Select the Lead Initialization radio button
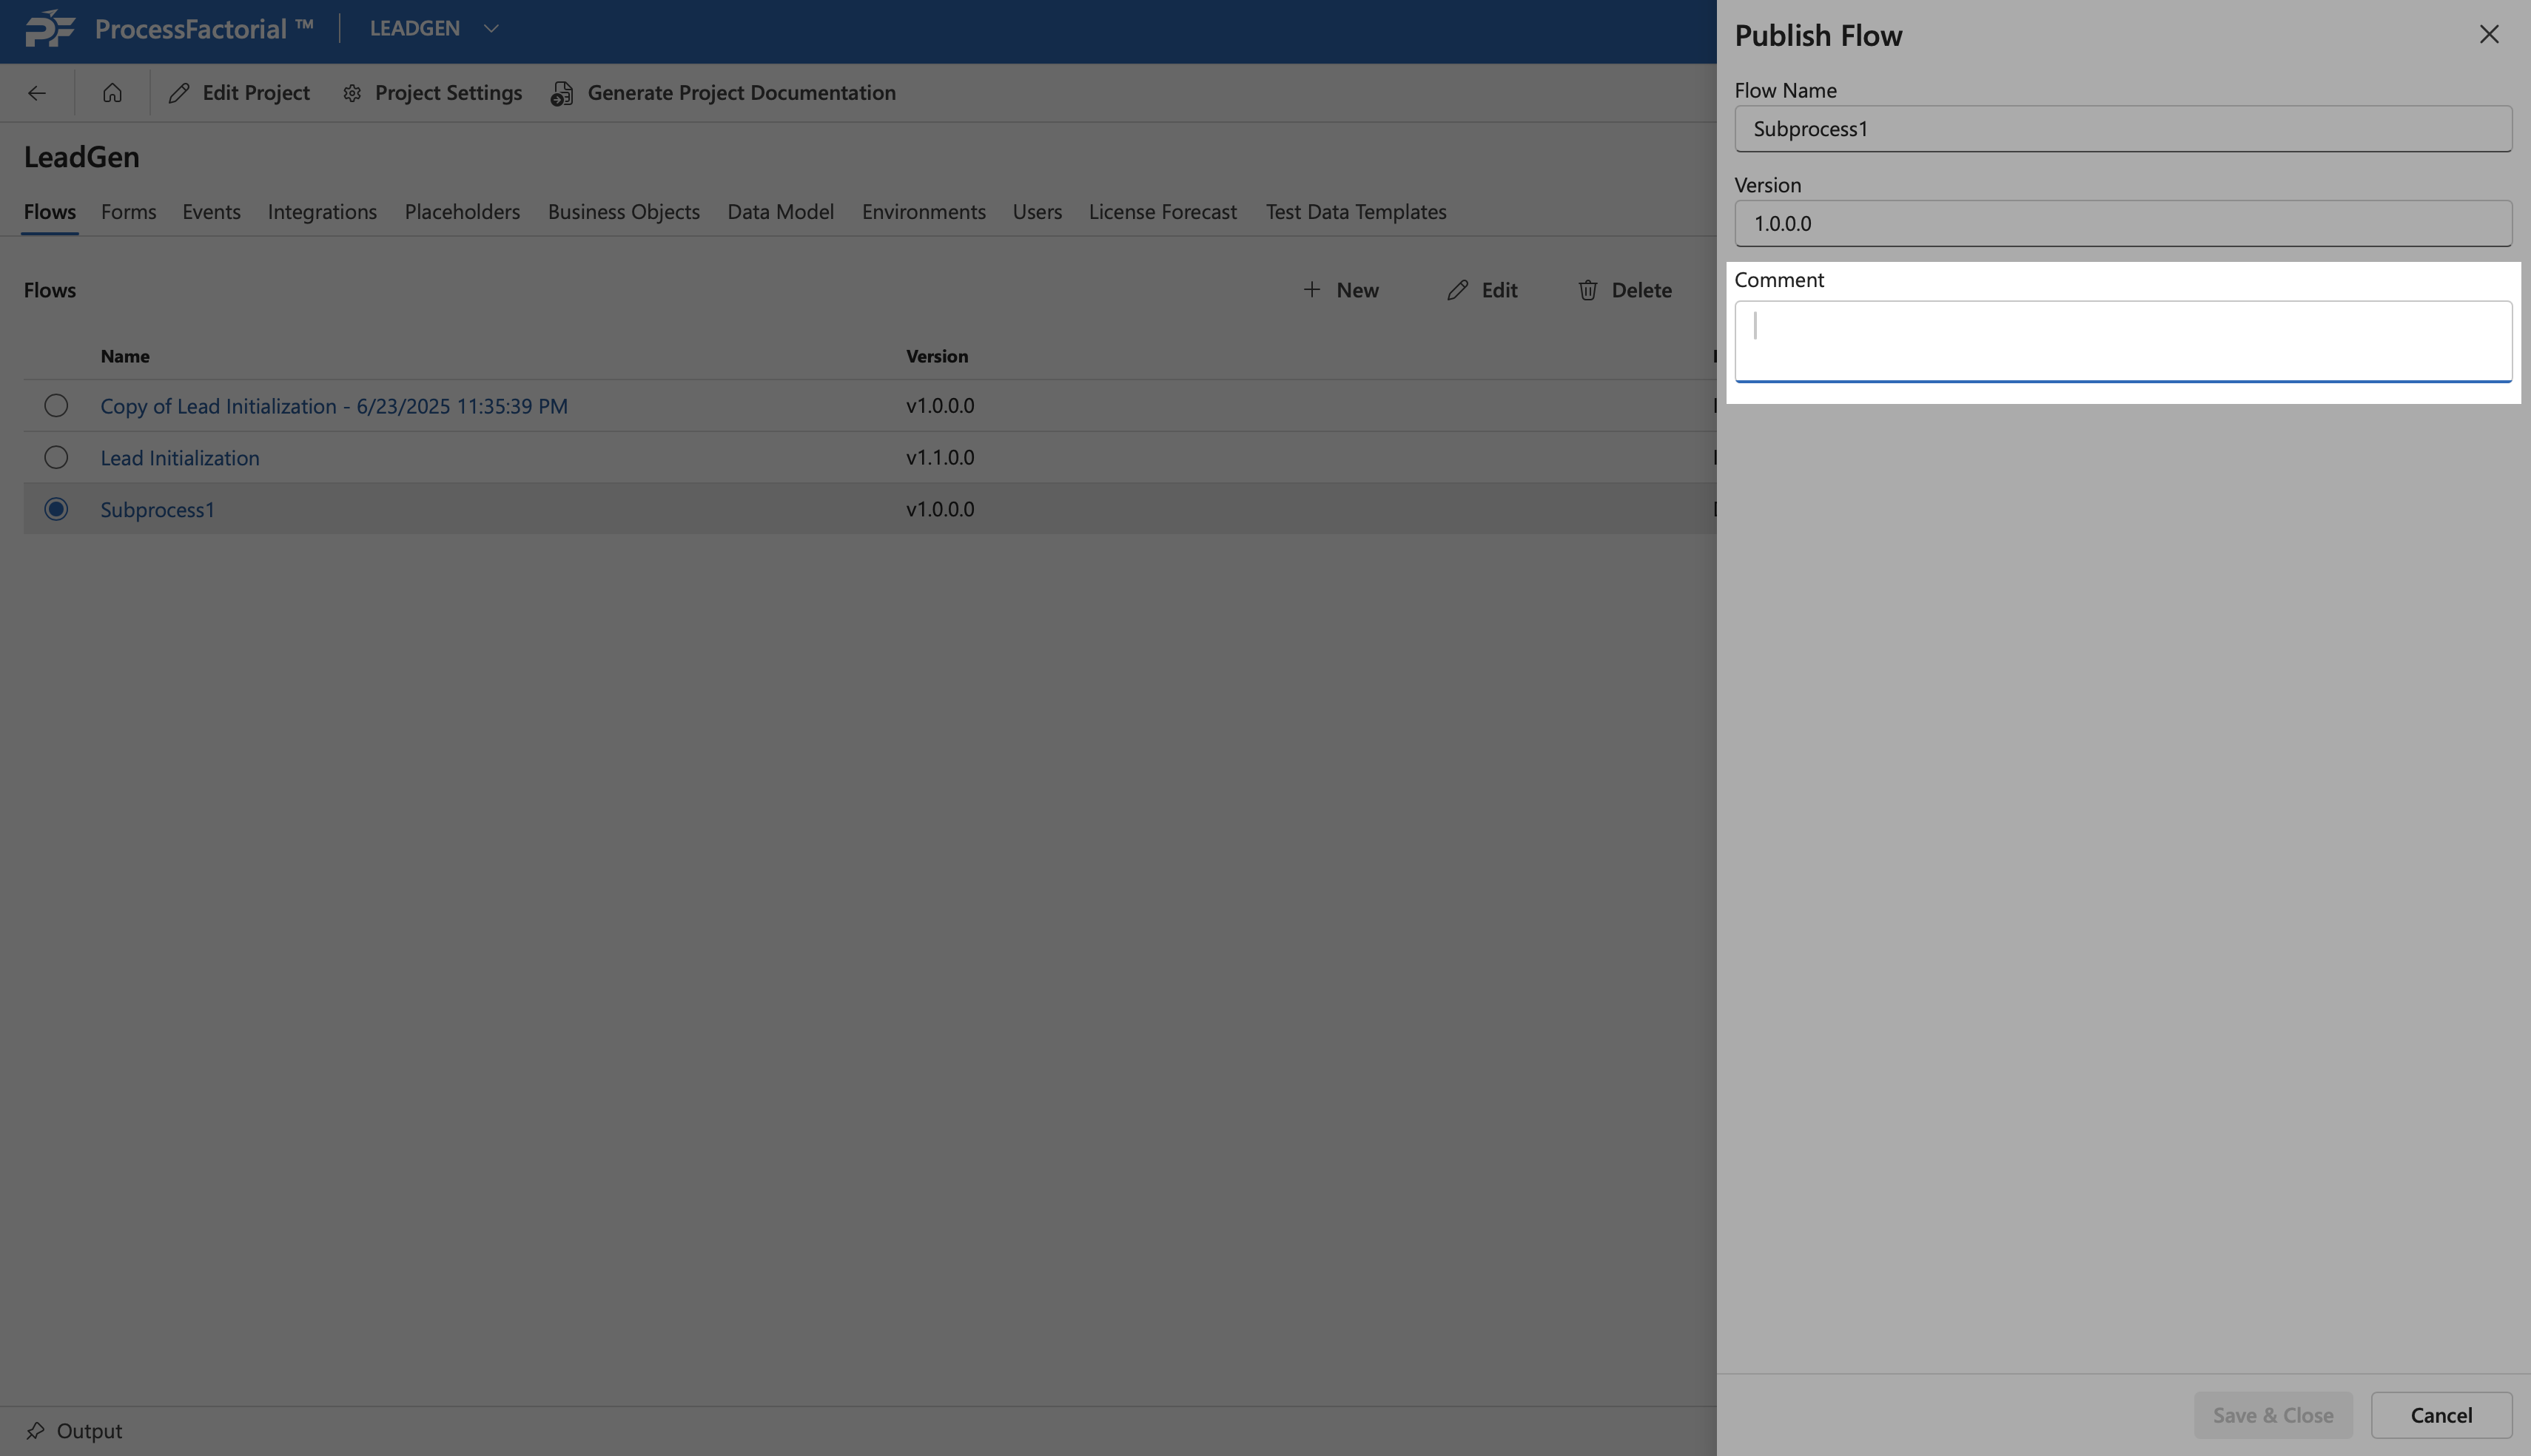The width and height of the screenshot is (2531, 1456). pos(56,458)
